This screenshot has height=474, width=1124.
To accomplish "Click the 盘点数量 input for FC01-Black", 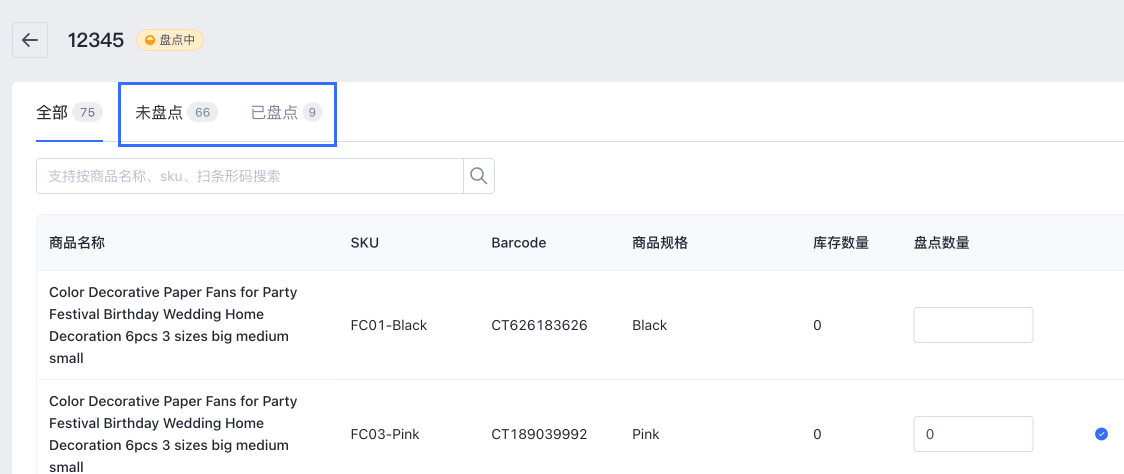I will [x=973, y=325].
